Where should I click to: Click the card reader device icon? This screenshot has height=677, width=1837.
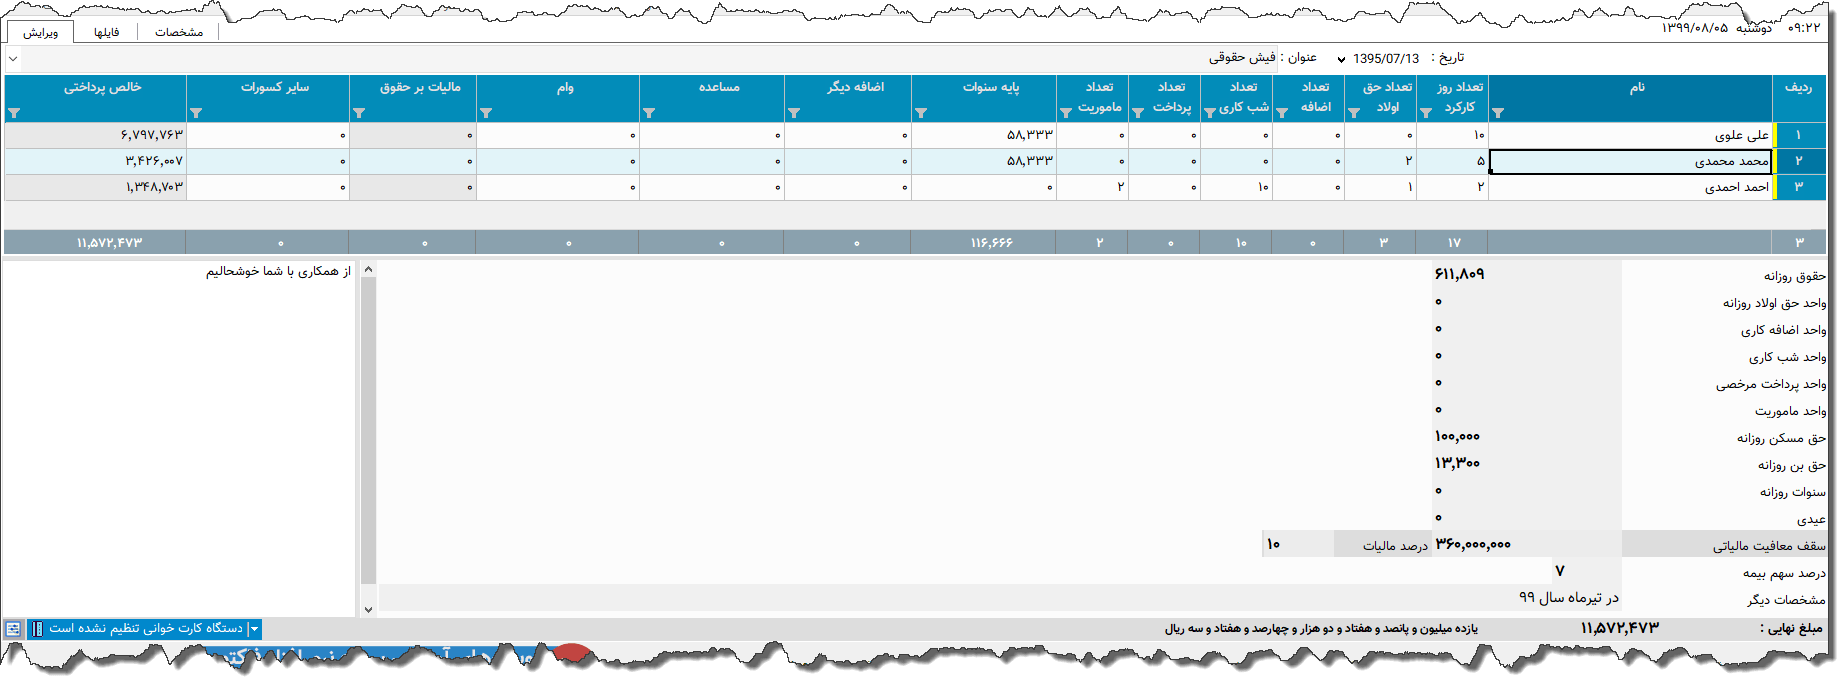[37, 629]
